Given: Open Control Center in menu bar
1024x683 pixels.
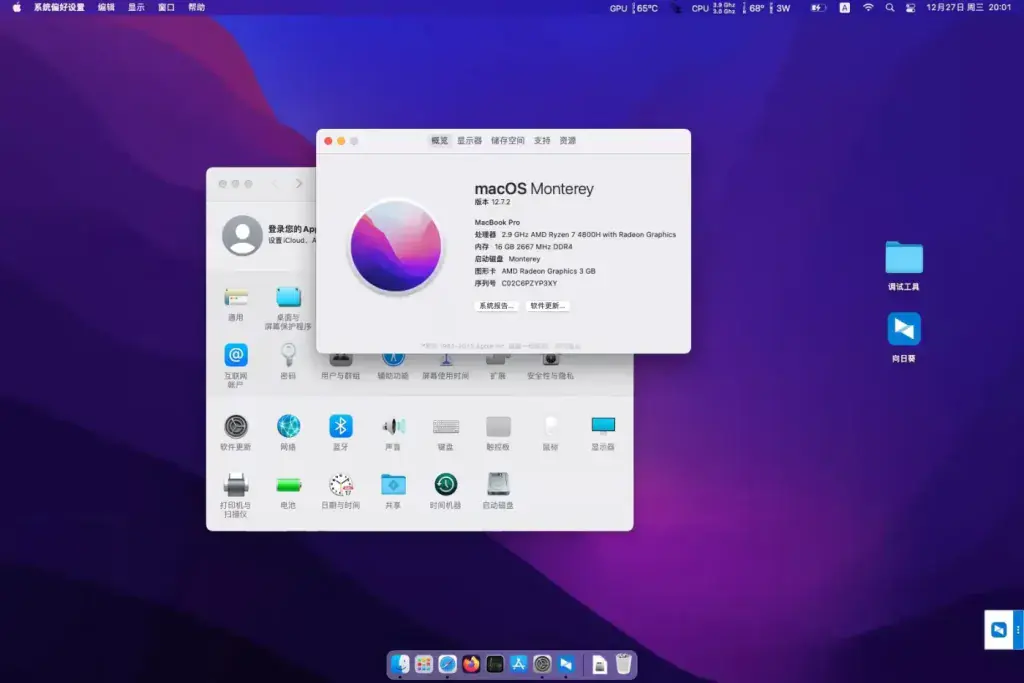Looking at the screenshot, I should click(x=910, y=8).
